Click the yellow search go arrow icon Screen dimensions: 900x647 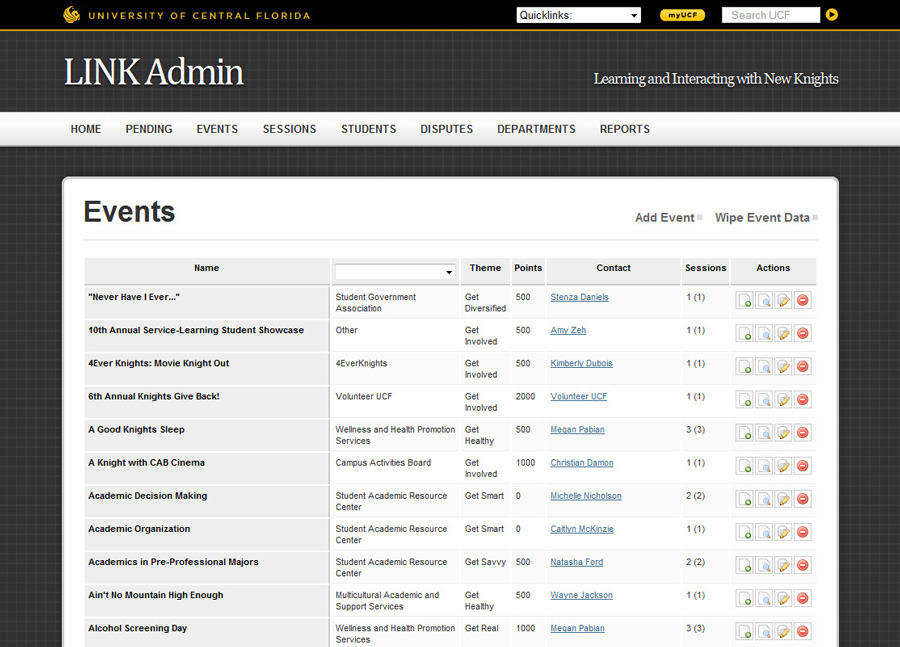[832, 15]
